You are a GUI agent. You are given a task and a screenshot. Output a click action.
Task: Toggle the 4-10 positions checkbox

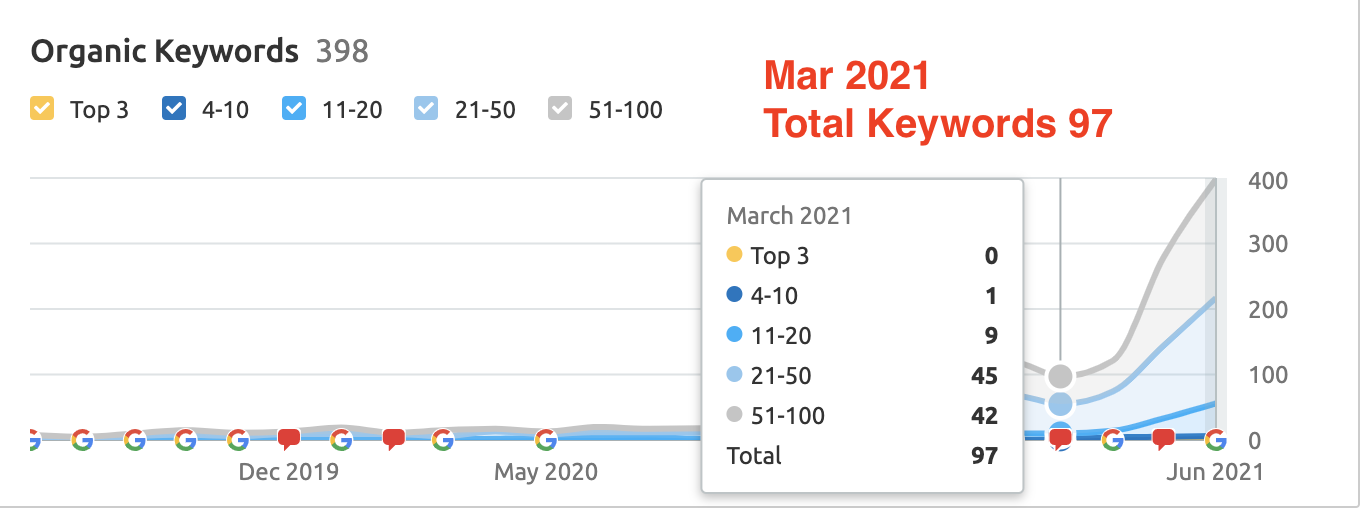pos(174,108)
